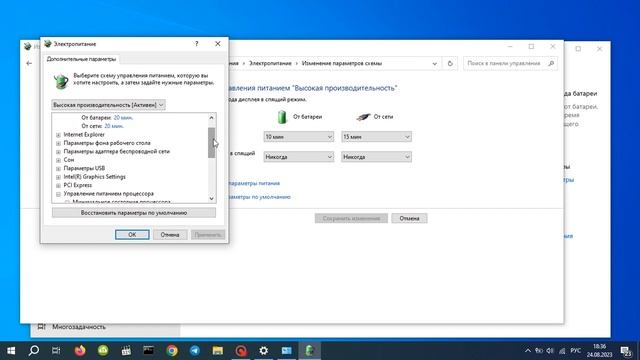
Task: Open Telegram from the taskbar
Action: point(195,351)
